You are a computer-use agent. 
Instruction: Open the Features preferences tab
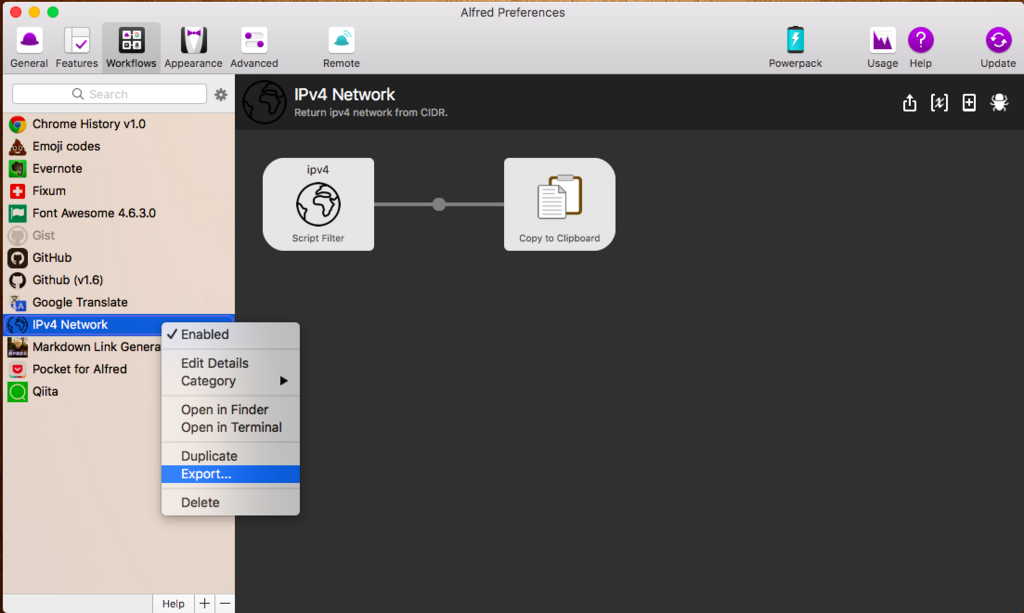(76, 48)
